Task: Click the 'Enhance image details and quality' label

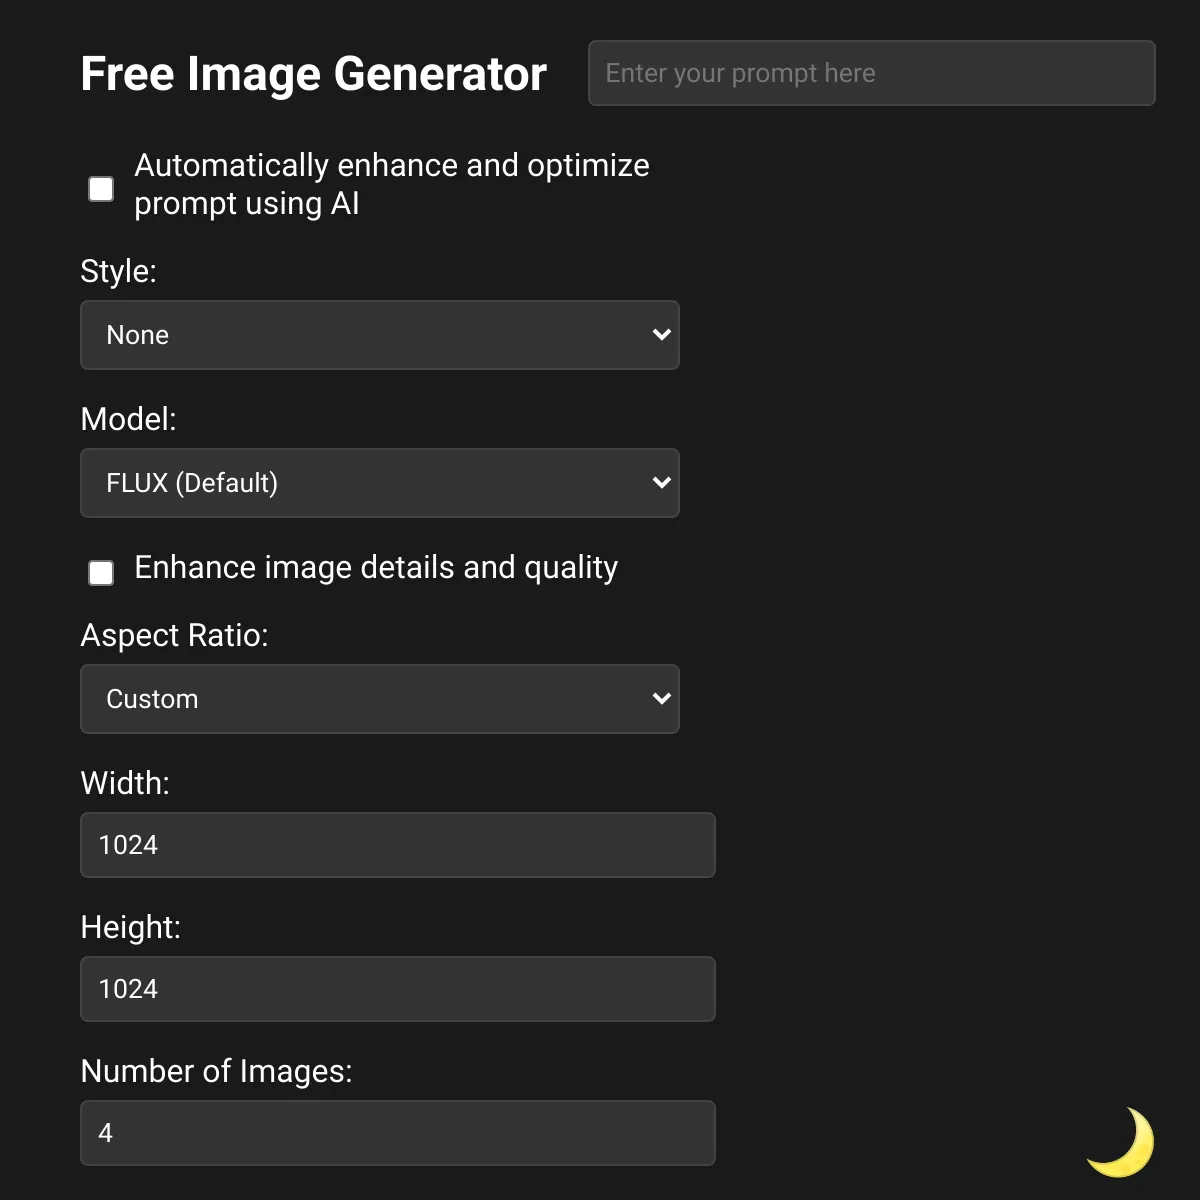Action: pyautogui.click(x=376, y=568)
